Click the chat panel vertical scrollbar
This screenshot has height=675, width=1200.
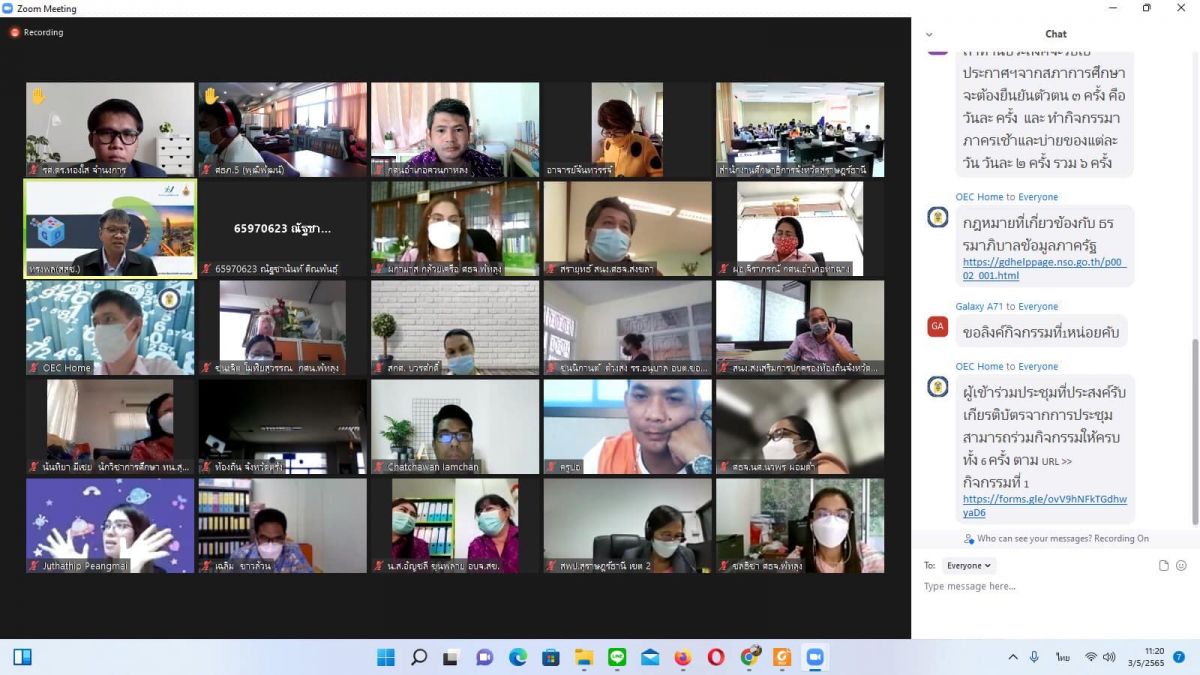[x=1195, y=430]
